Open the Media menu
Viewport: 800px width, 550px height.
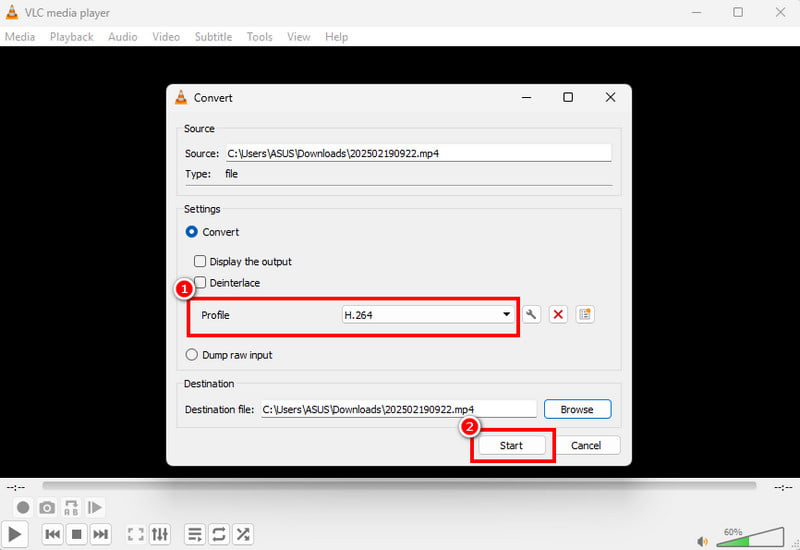pyautogui.click(x=20, y=37)
